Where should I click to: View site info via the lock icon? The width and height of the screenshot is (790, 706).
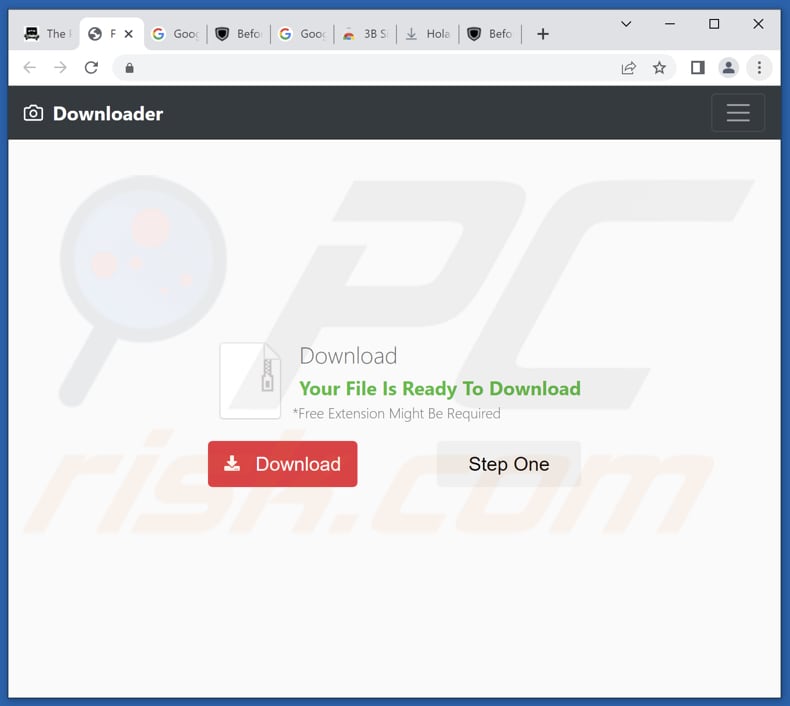pyautogui.click(x=128, y=68)
